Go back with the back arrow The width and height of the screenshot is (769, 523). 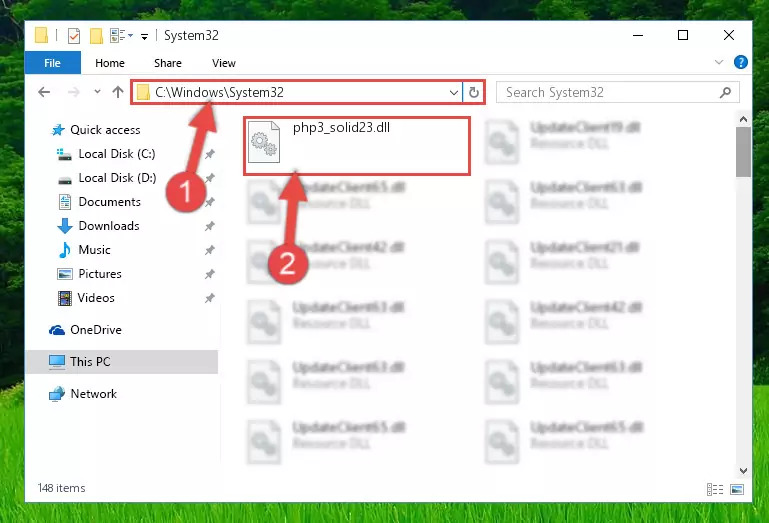pyautogui.click(x=44, y=92)
